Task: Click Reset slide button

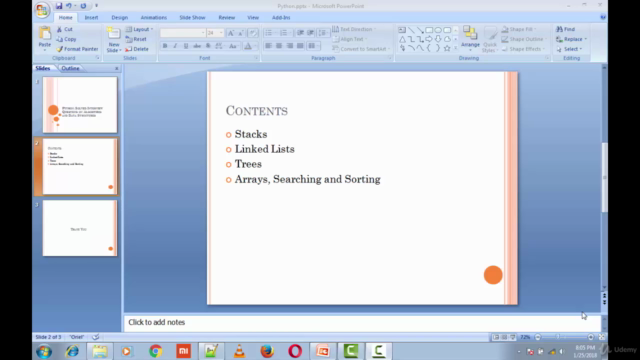Action: [x=136, y=39]
